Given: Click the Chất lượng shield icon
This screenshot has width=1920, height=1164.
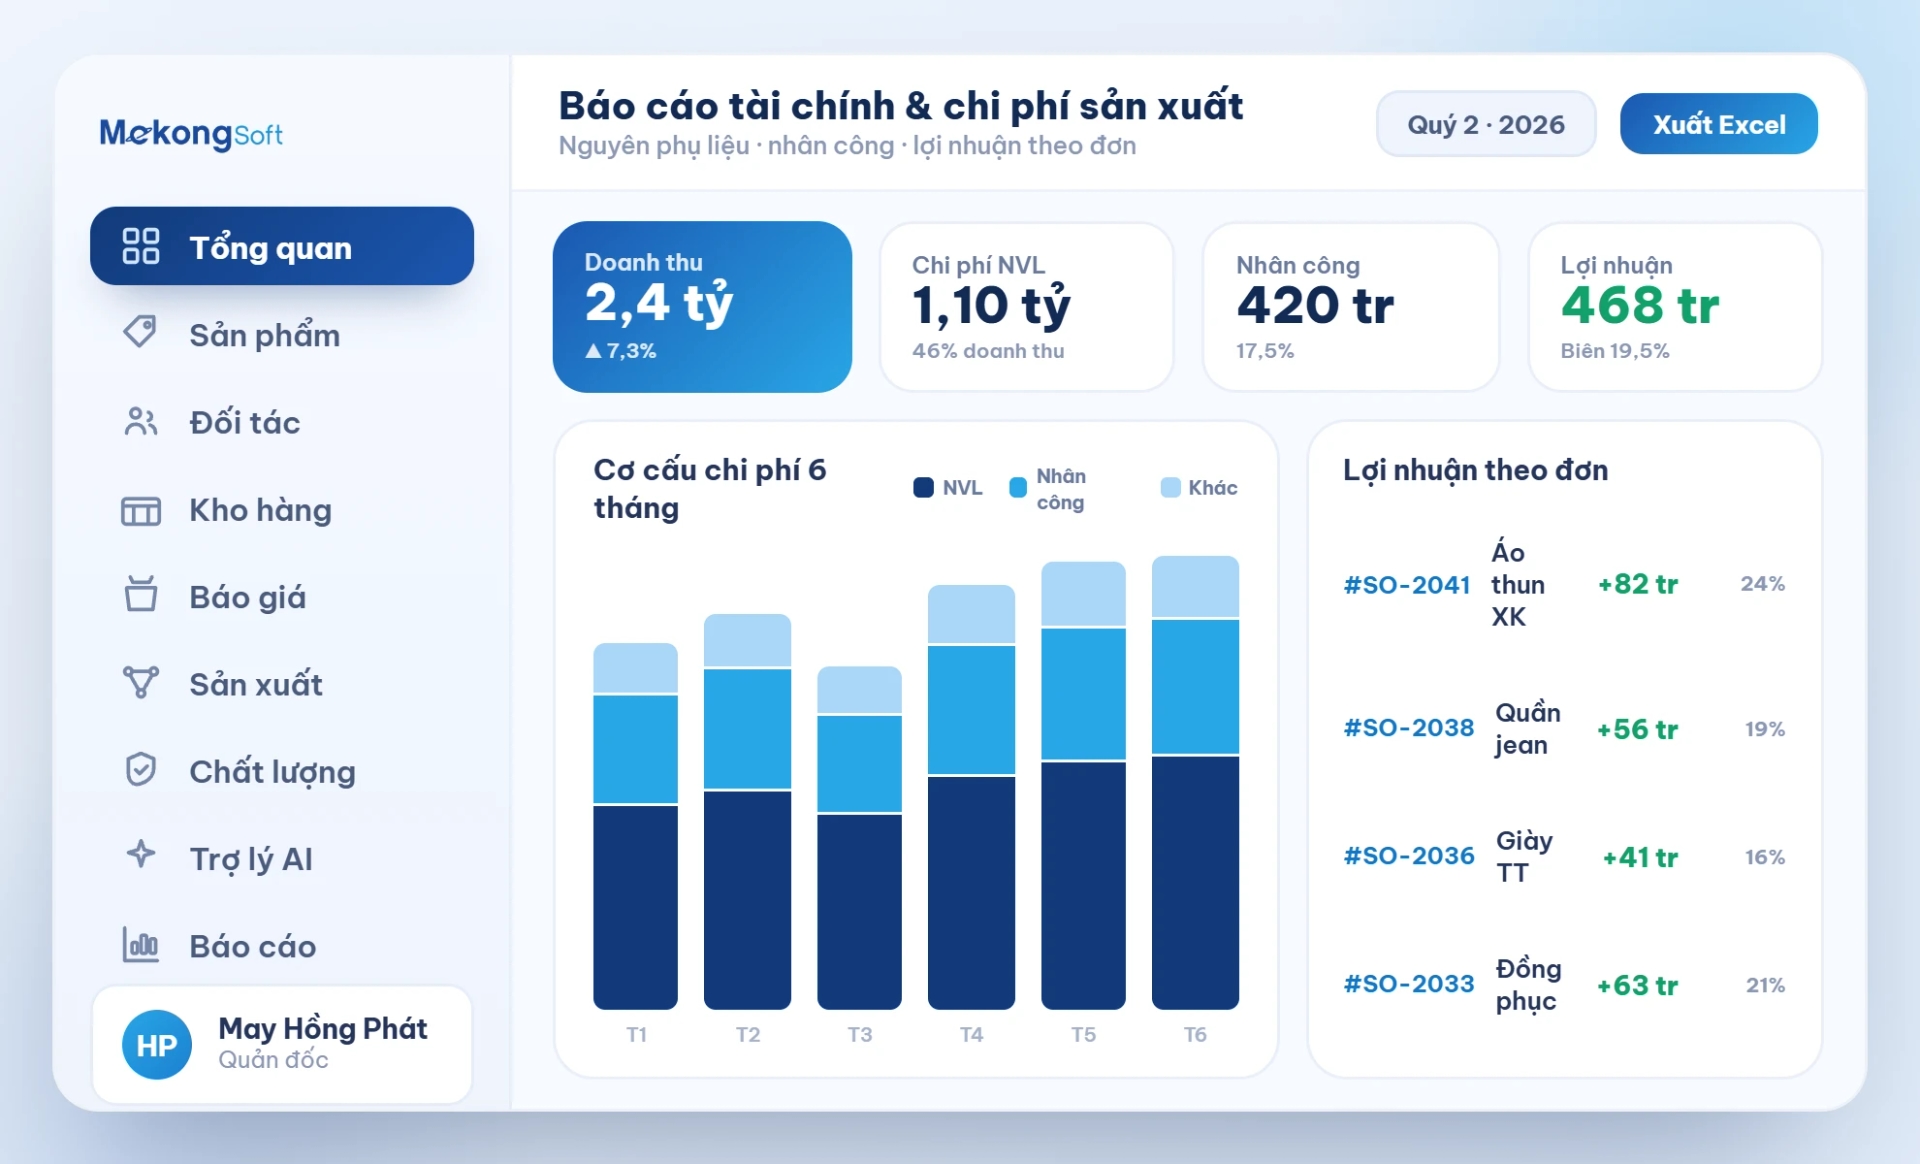Looking at the screenshot, I should coord(141,770).
